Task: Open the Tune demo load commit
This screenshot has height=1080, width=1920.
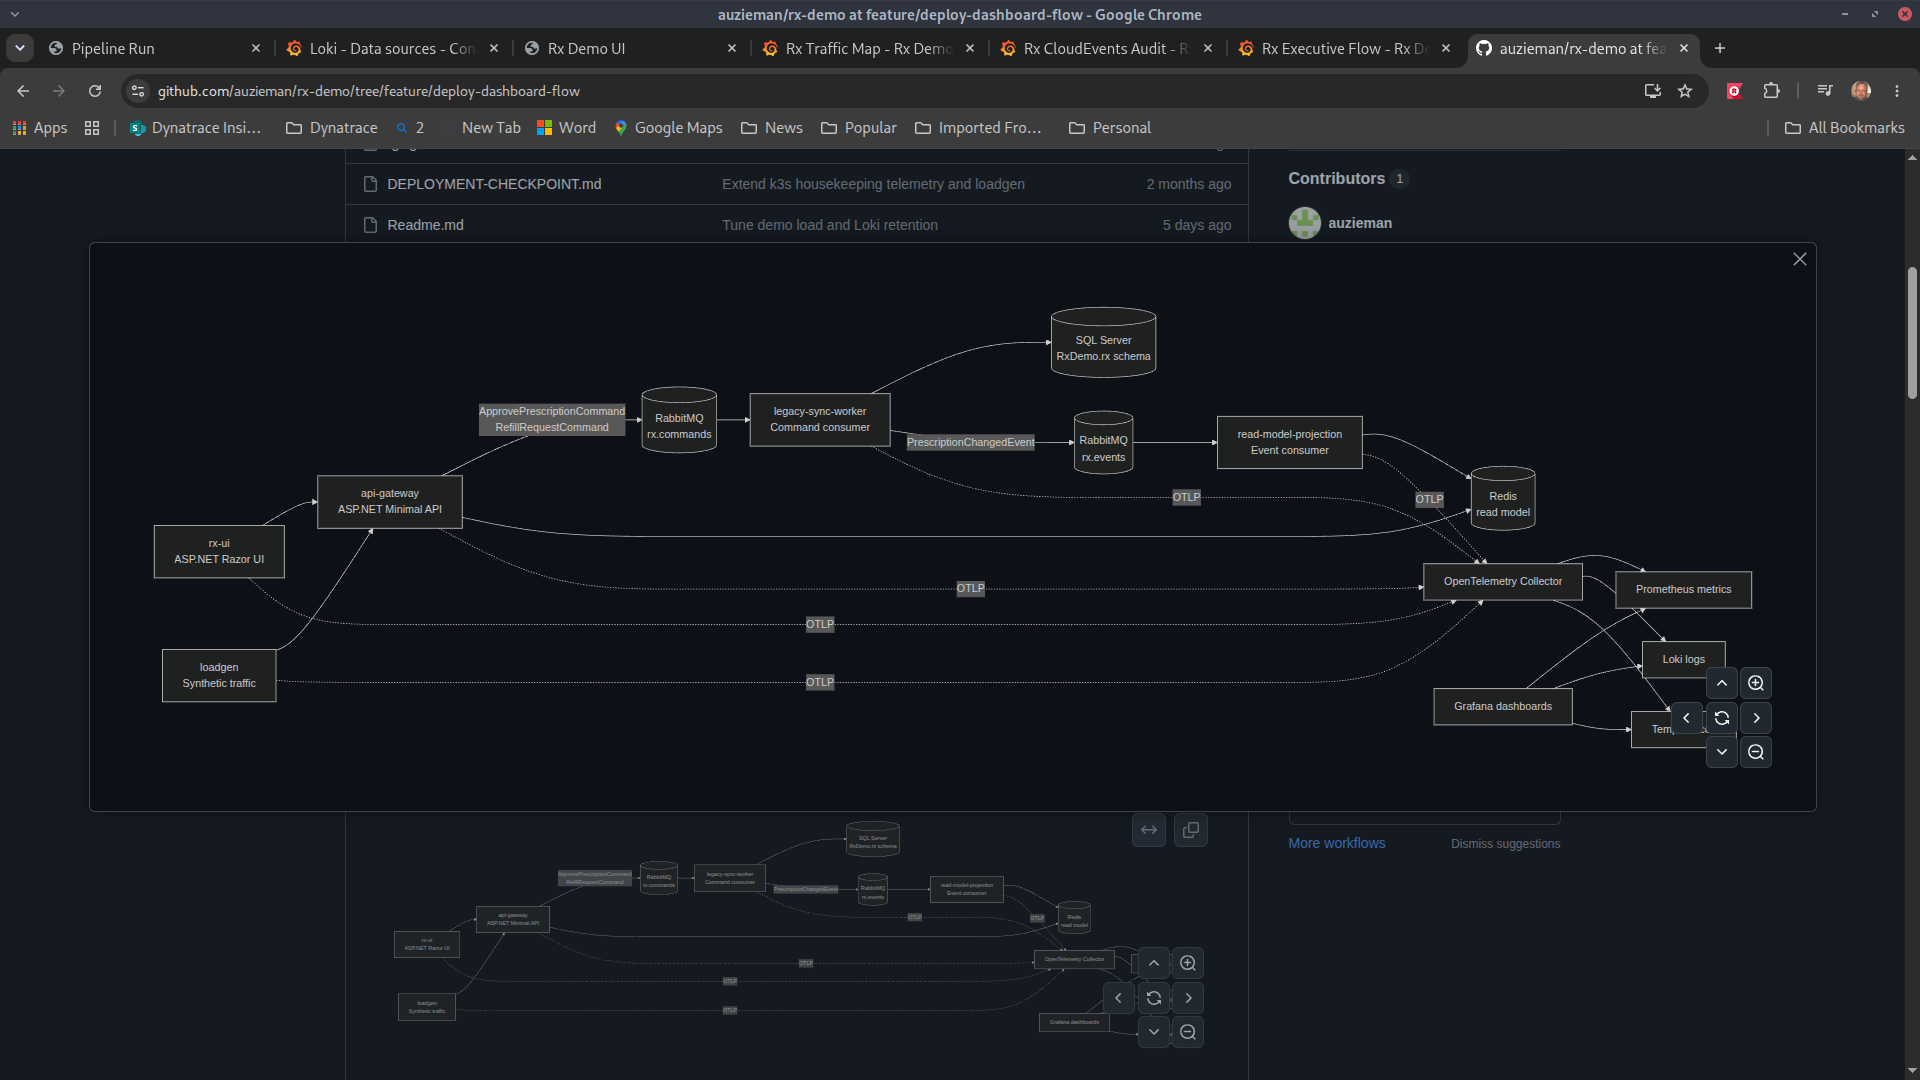Action: pos(830,225)
